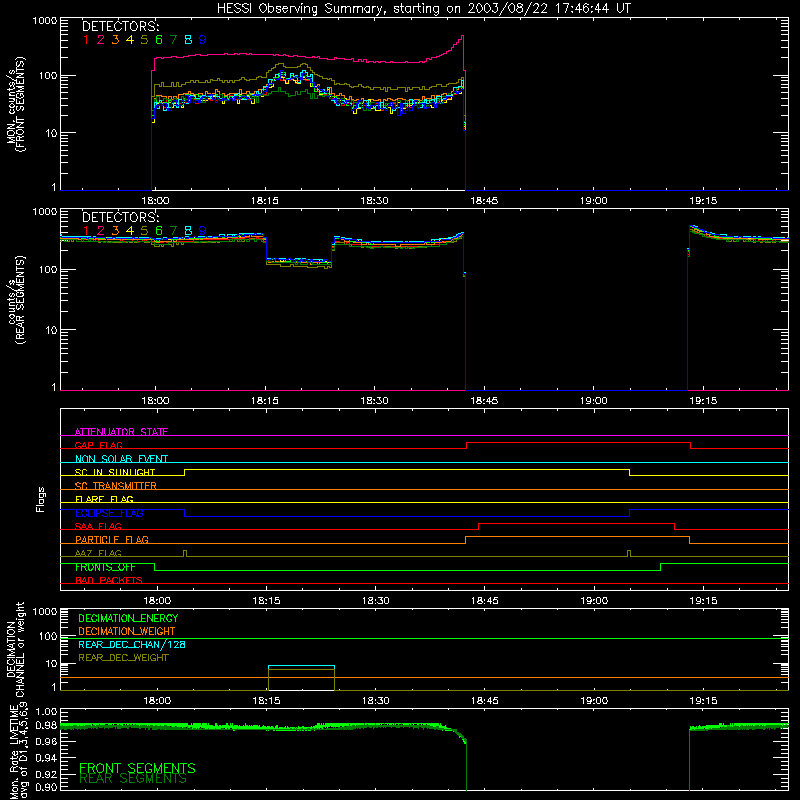The image size is (800, 800).
Task: Click the SC_IN_SUNLIGHT flag label
Action: [x=115, y=472]
